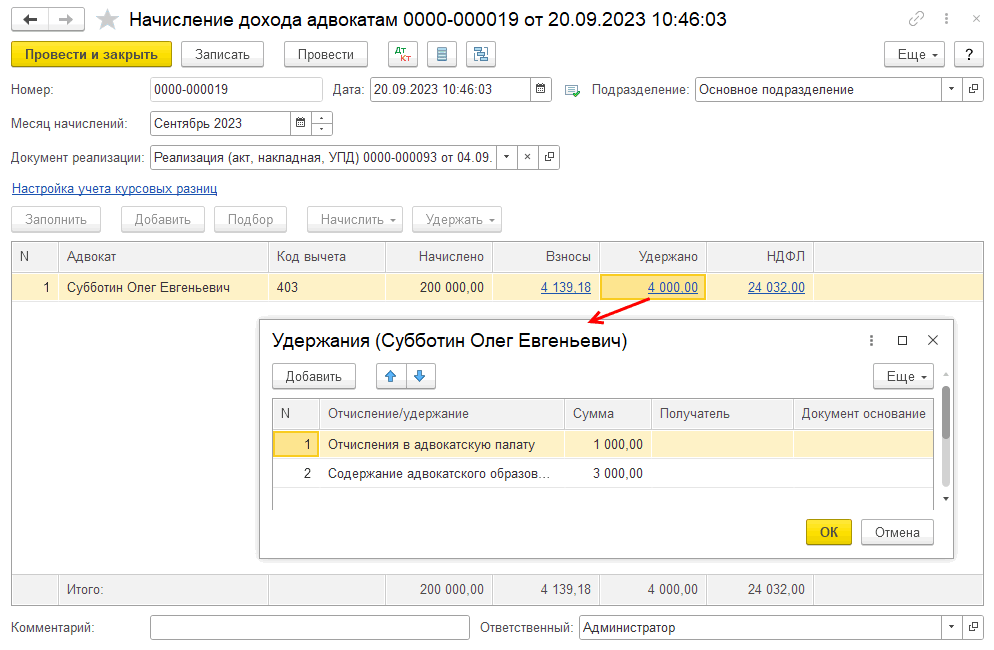The width and height of the screenshot is (994, 650).
Task: Confirm deductions with OK button
Action: pos(828,532)
